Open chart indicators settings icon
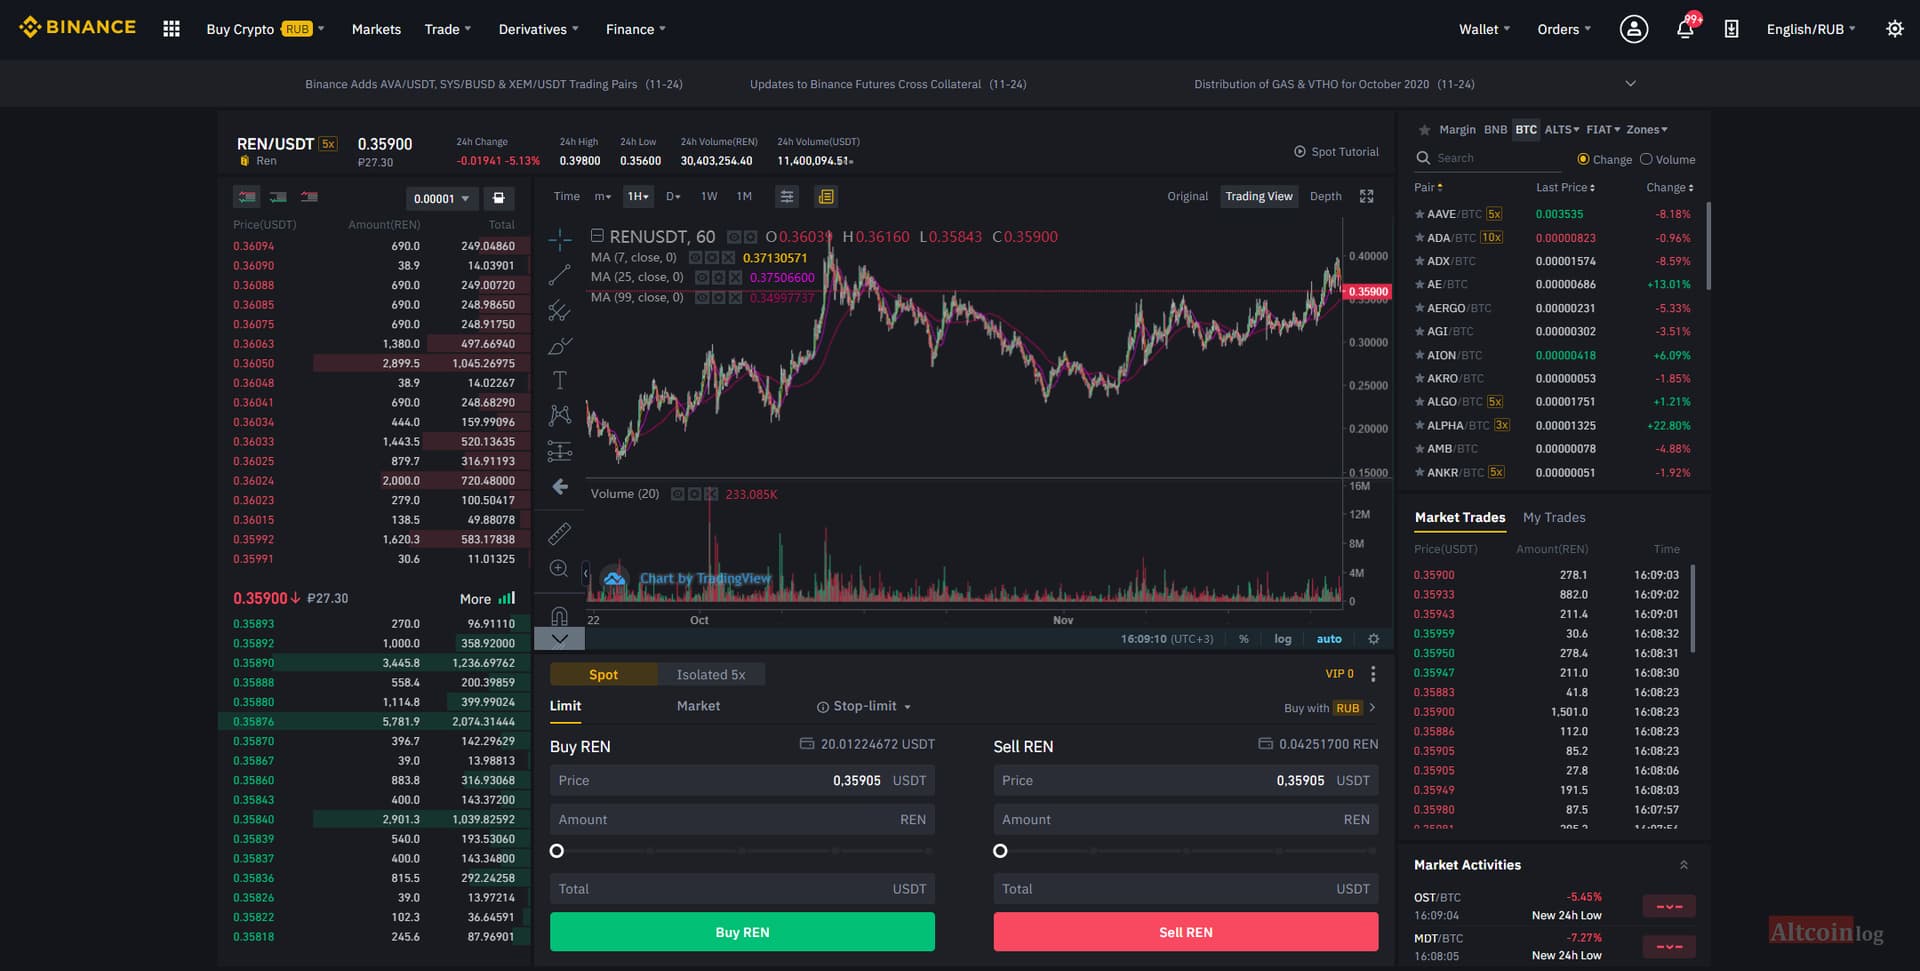1920x971 pixels. [x=787, y=196]
